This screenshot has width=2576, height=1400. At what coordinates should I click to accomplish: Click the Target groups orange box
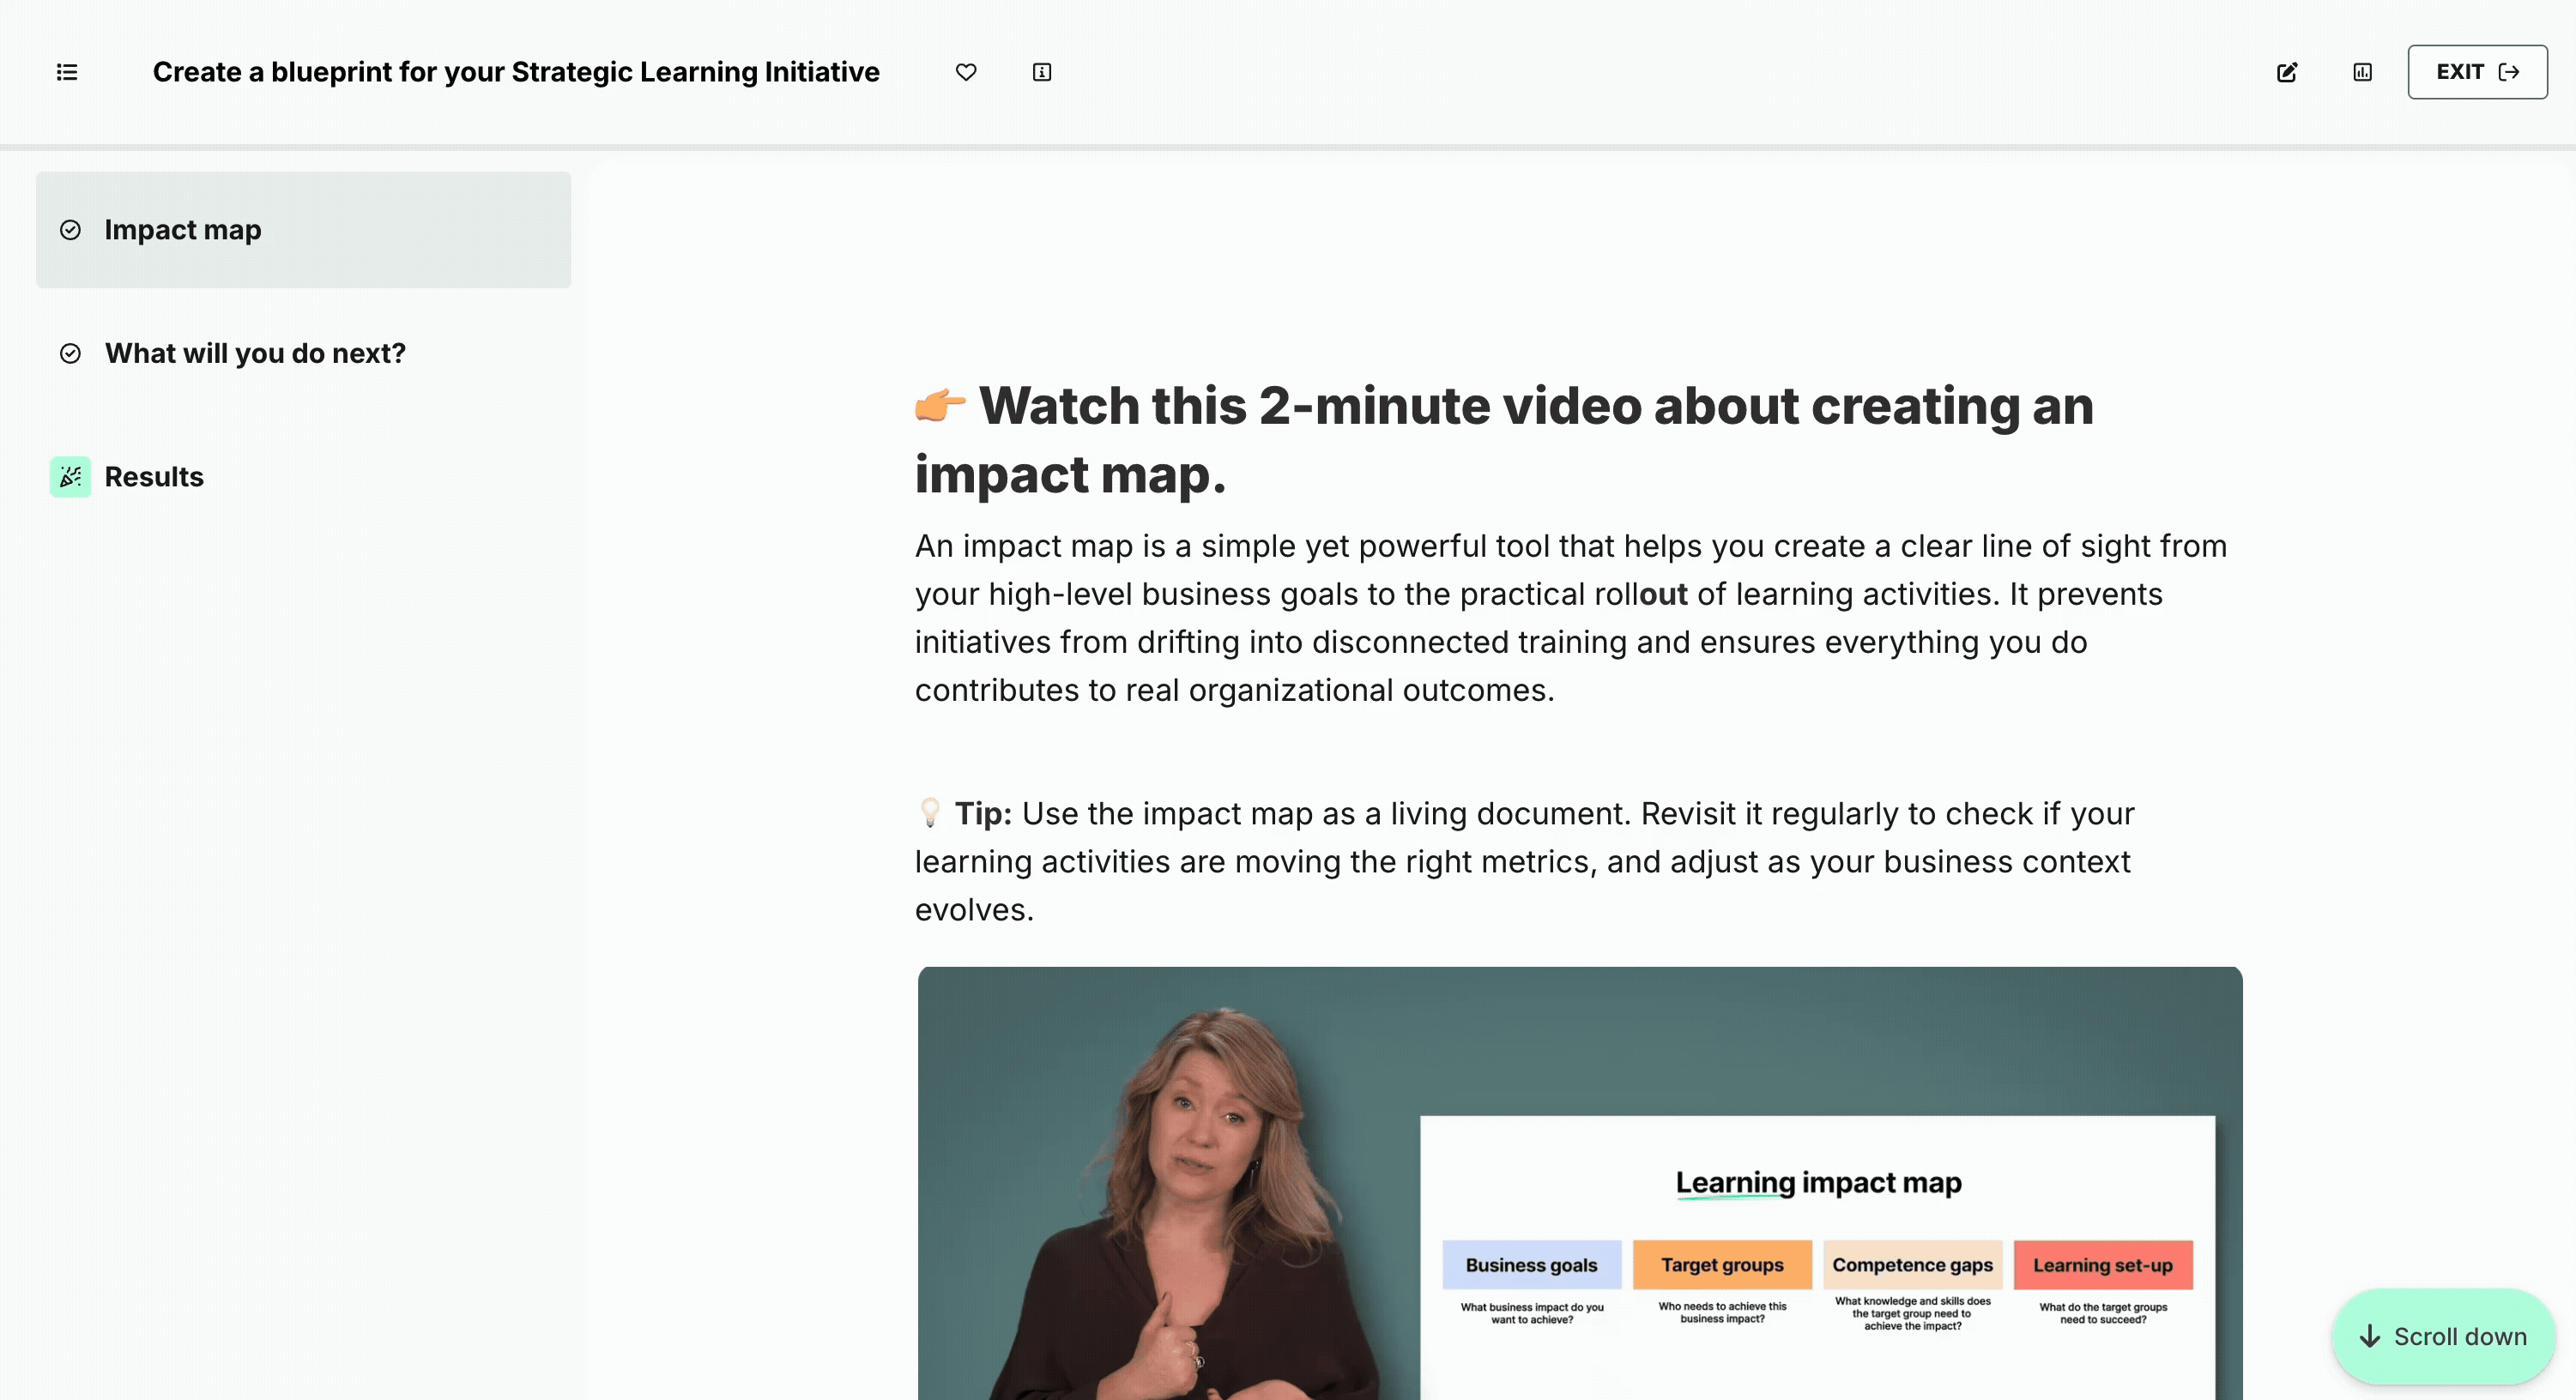coord(1721,1264)
